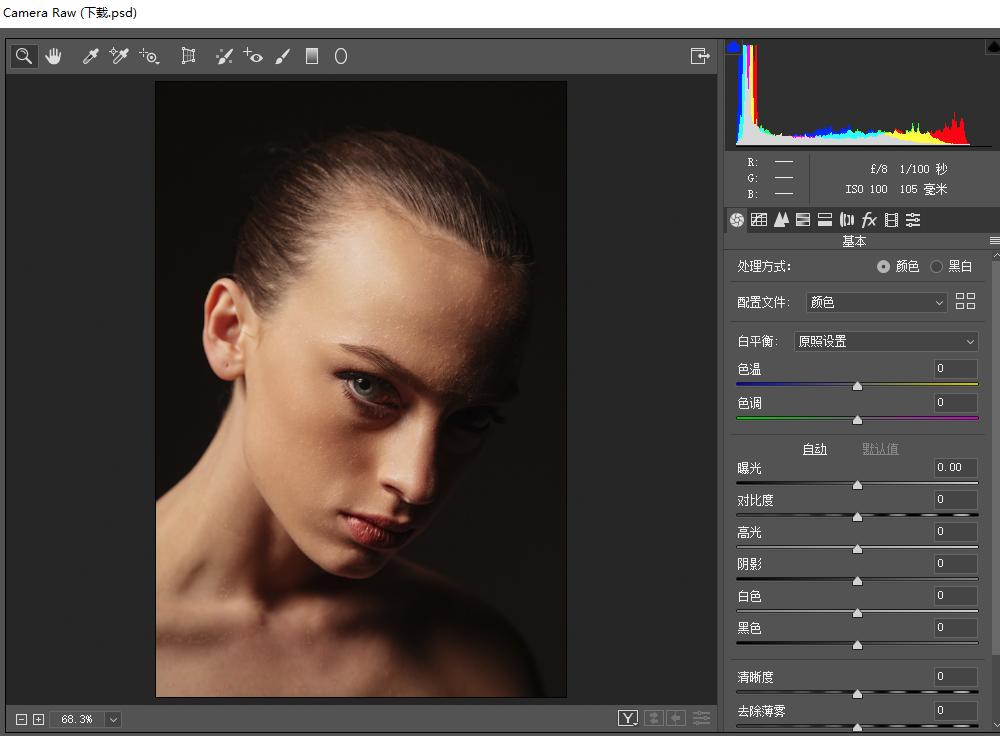Click the 色温 temperature value field
This screenshot has height=736, width=1000.
955,370
